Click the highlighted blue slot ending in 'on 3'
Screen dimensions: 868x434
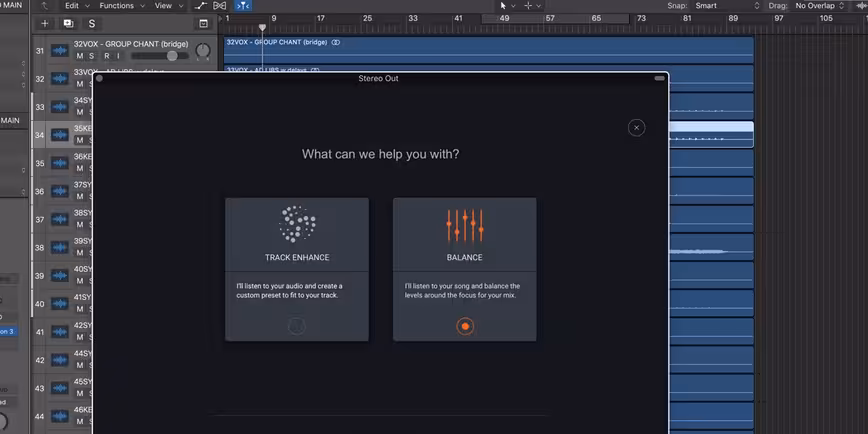8,332
